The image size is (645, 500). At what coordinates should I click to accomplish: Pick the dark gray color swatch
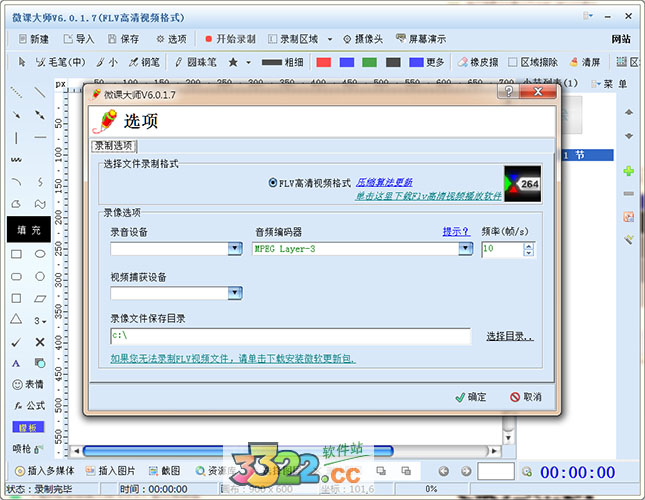[393, 62]
